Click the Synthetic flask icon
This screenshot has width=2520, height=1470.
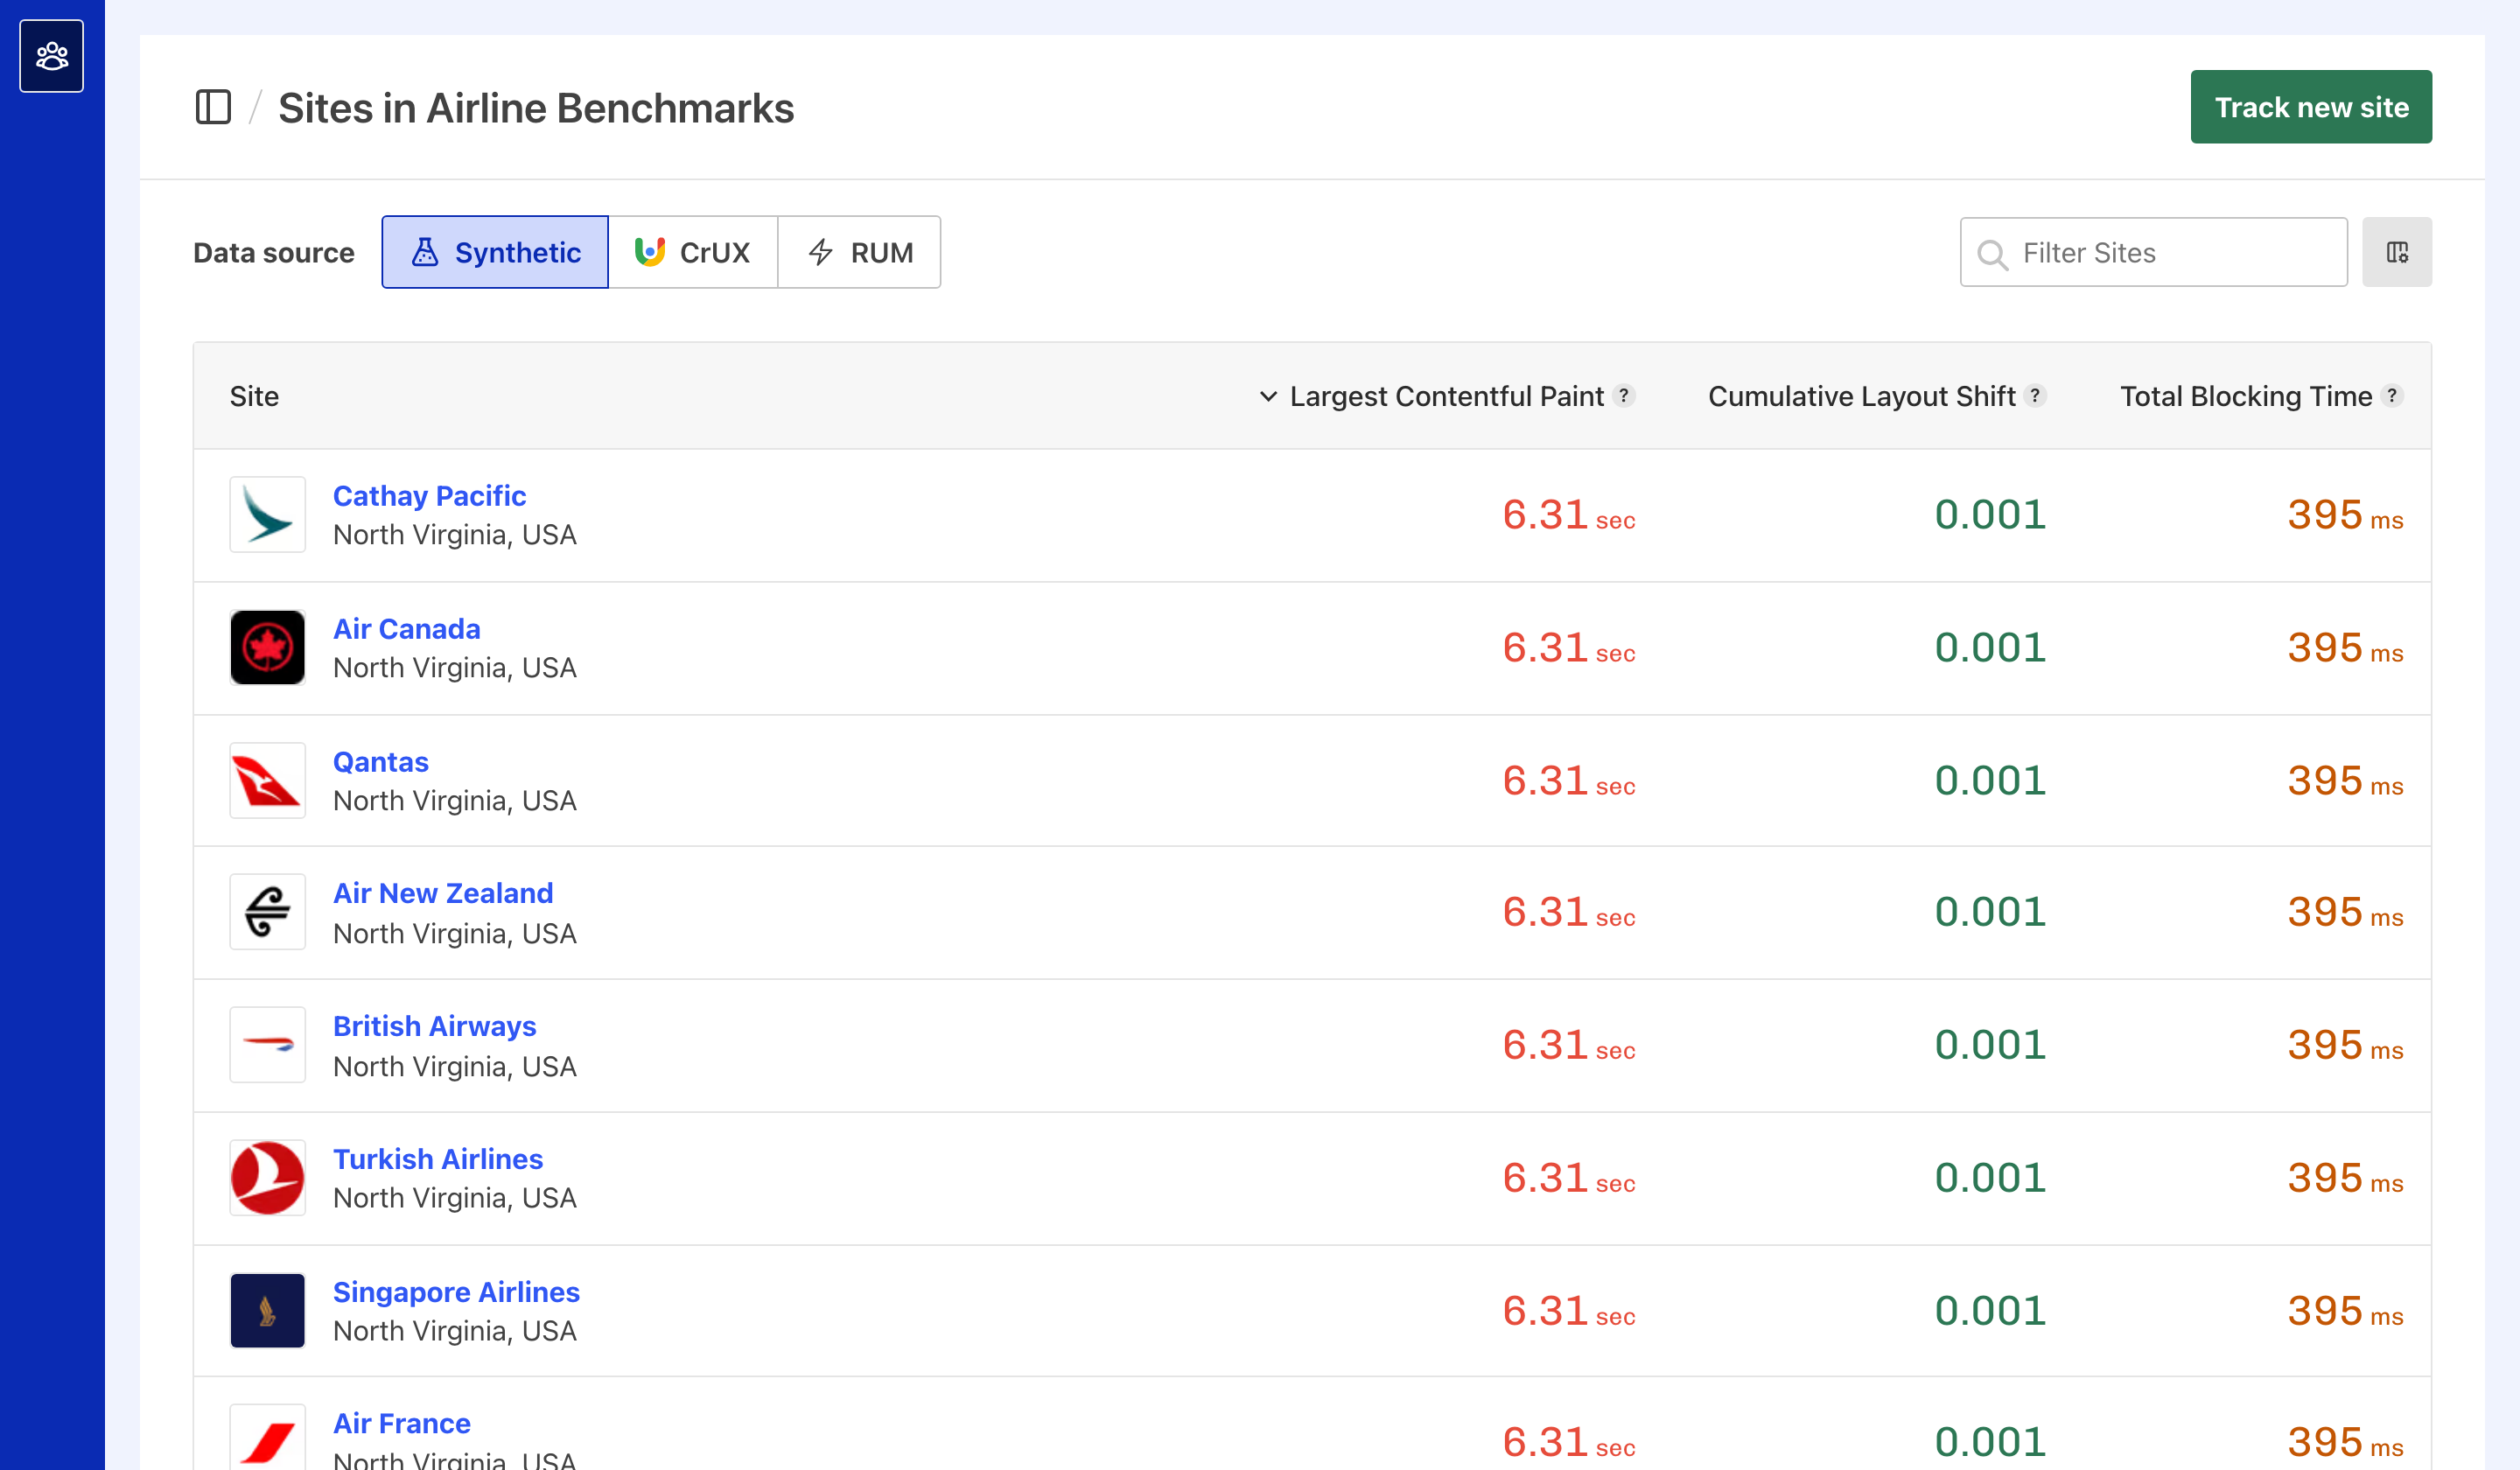click(426, 252)
